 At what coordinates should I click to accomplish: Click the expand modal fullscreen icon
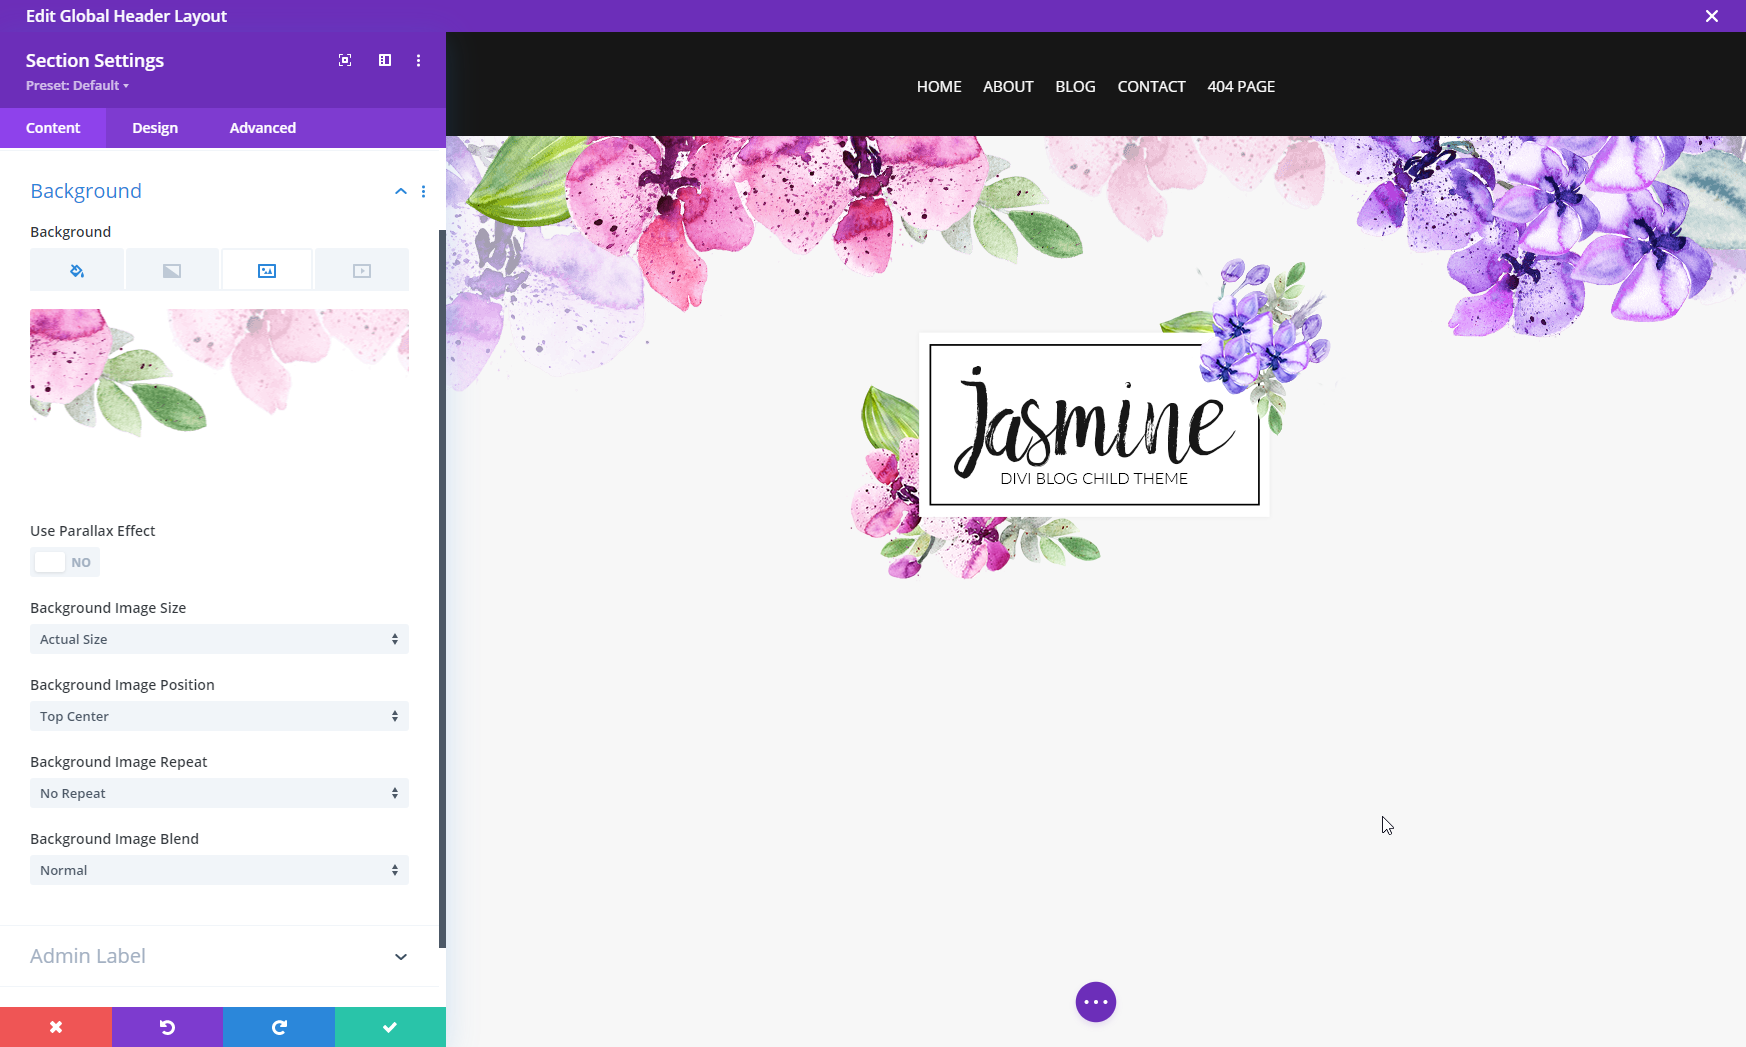tap(345, 60)
